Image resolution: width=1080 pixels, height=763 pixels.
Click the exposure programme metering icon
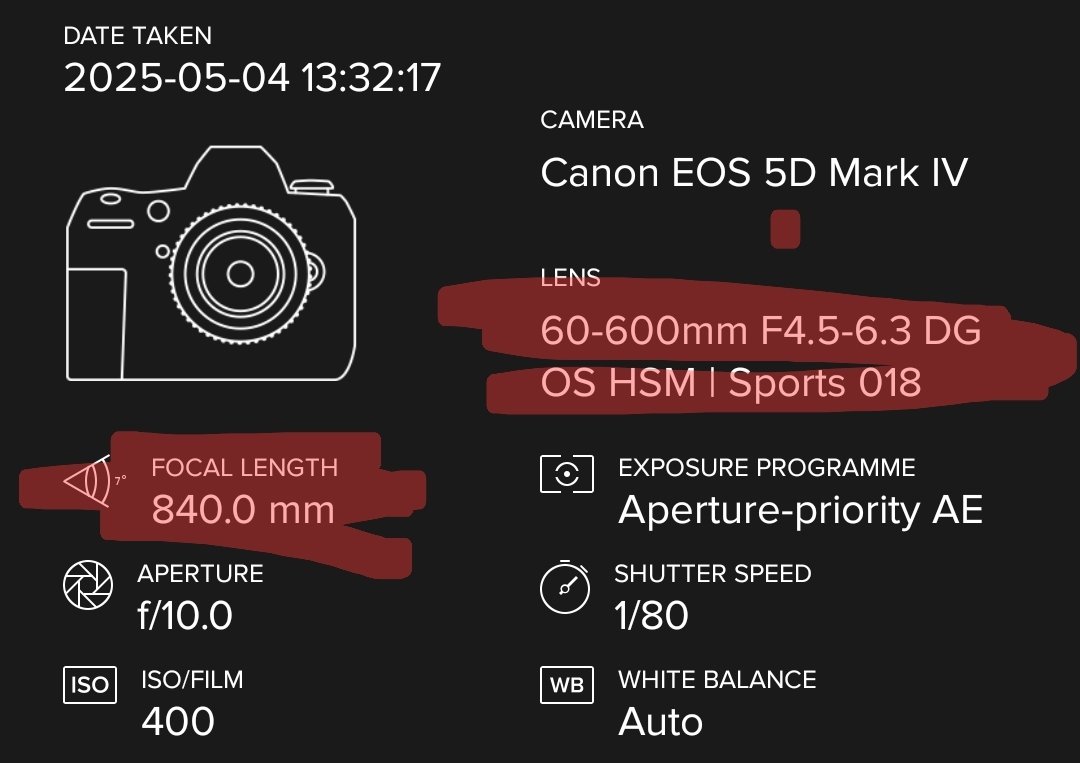pos(567,473)
